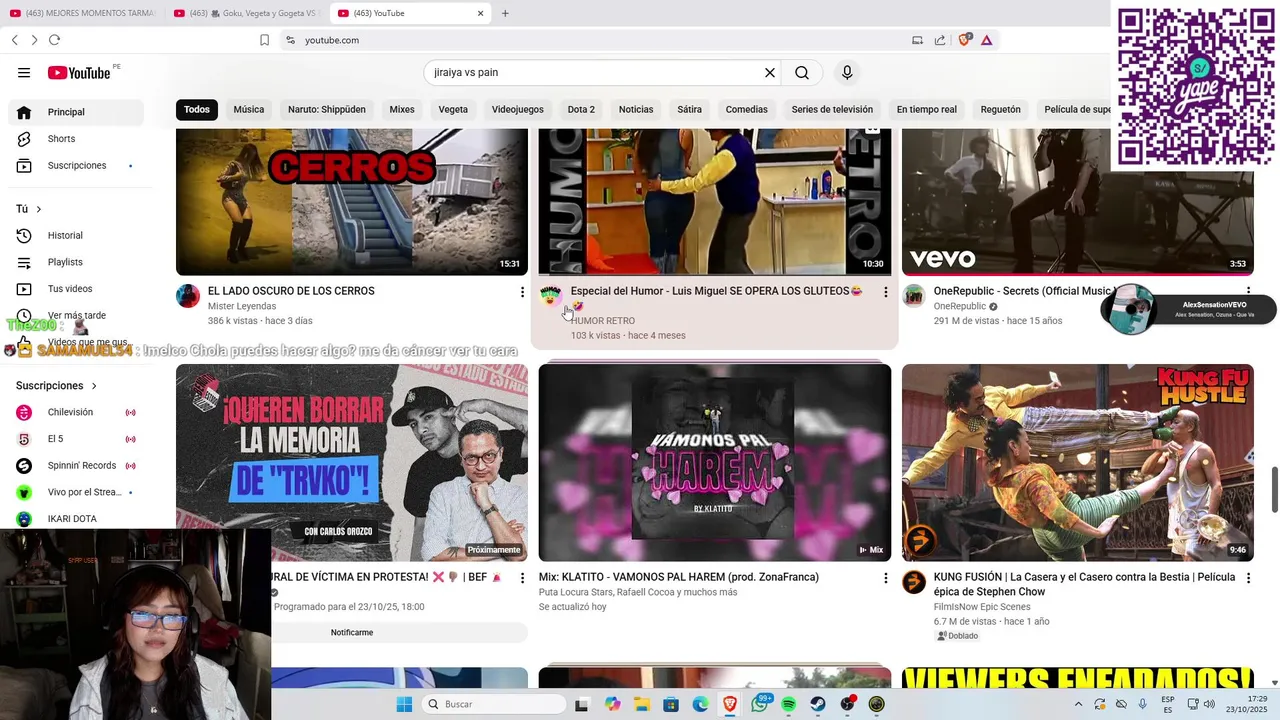Select the 'Comedias' filter chip

tap(747, 109)
